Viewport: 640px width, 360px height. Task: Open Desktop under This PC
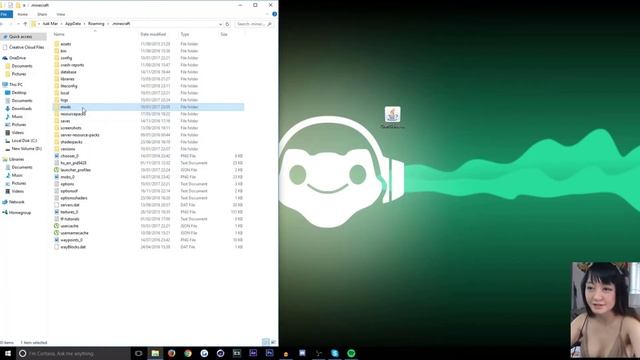tap(19, 93)
